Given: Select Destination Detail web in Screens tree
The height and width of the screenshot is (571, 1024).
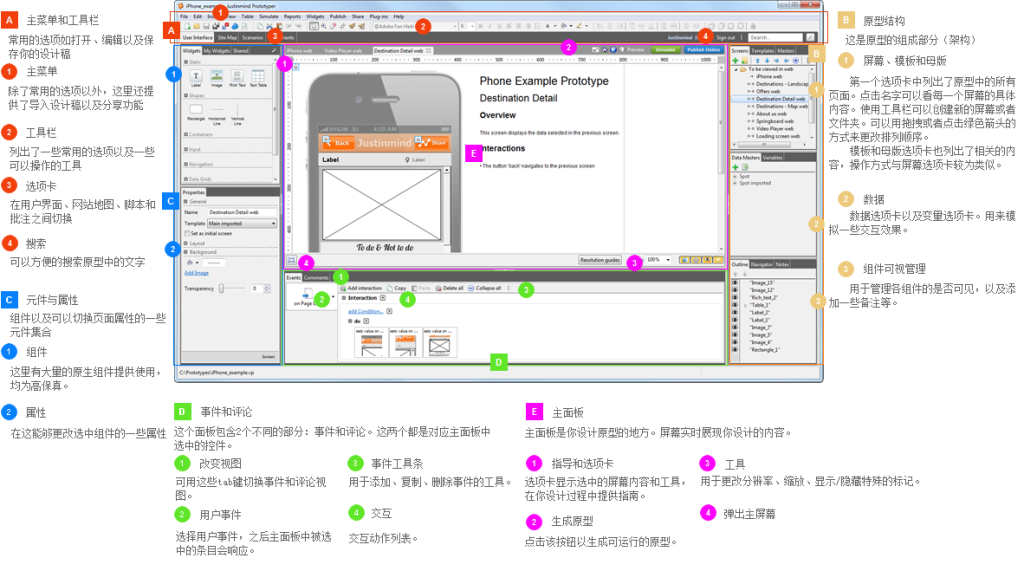Looking at the screenshot, I should (780, 99).
